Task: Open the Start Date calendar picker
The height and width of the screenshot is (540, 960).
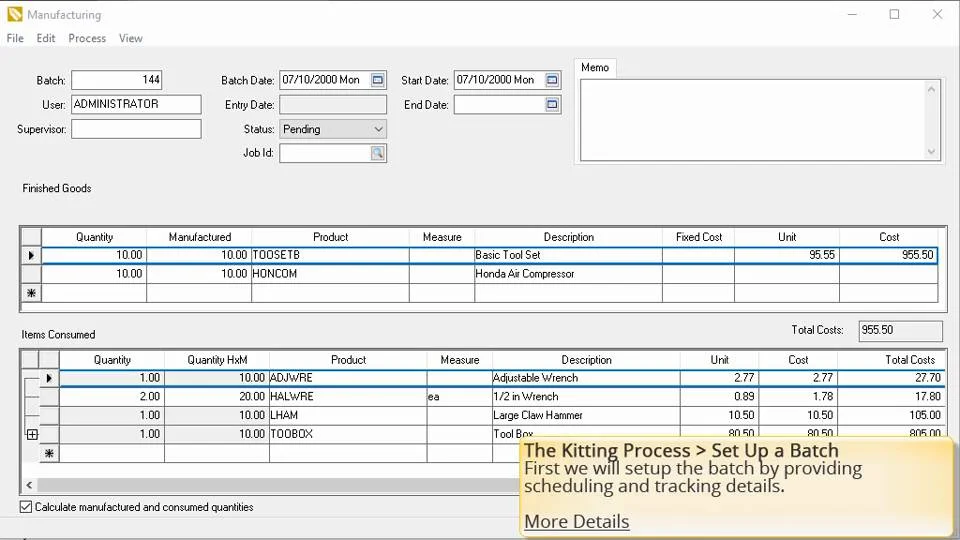Action: click(552, 80)
